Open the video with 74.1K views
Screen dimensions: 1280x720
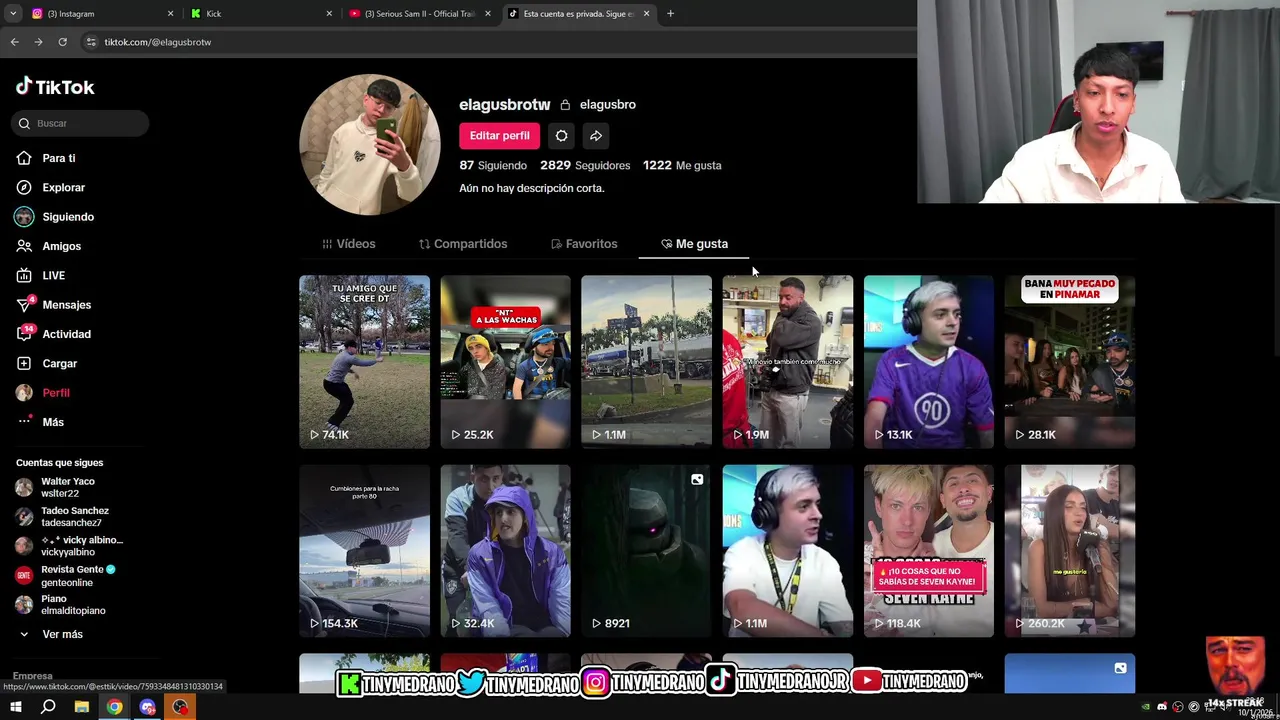point(364,361)
